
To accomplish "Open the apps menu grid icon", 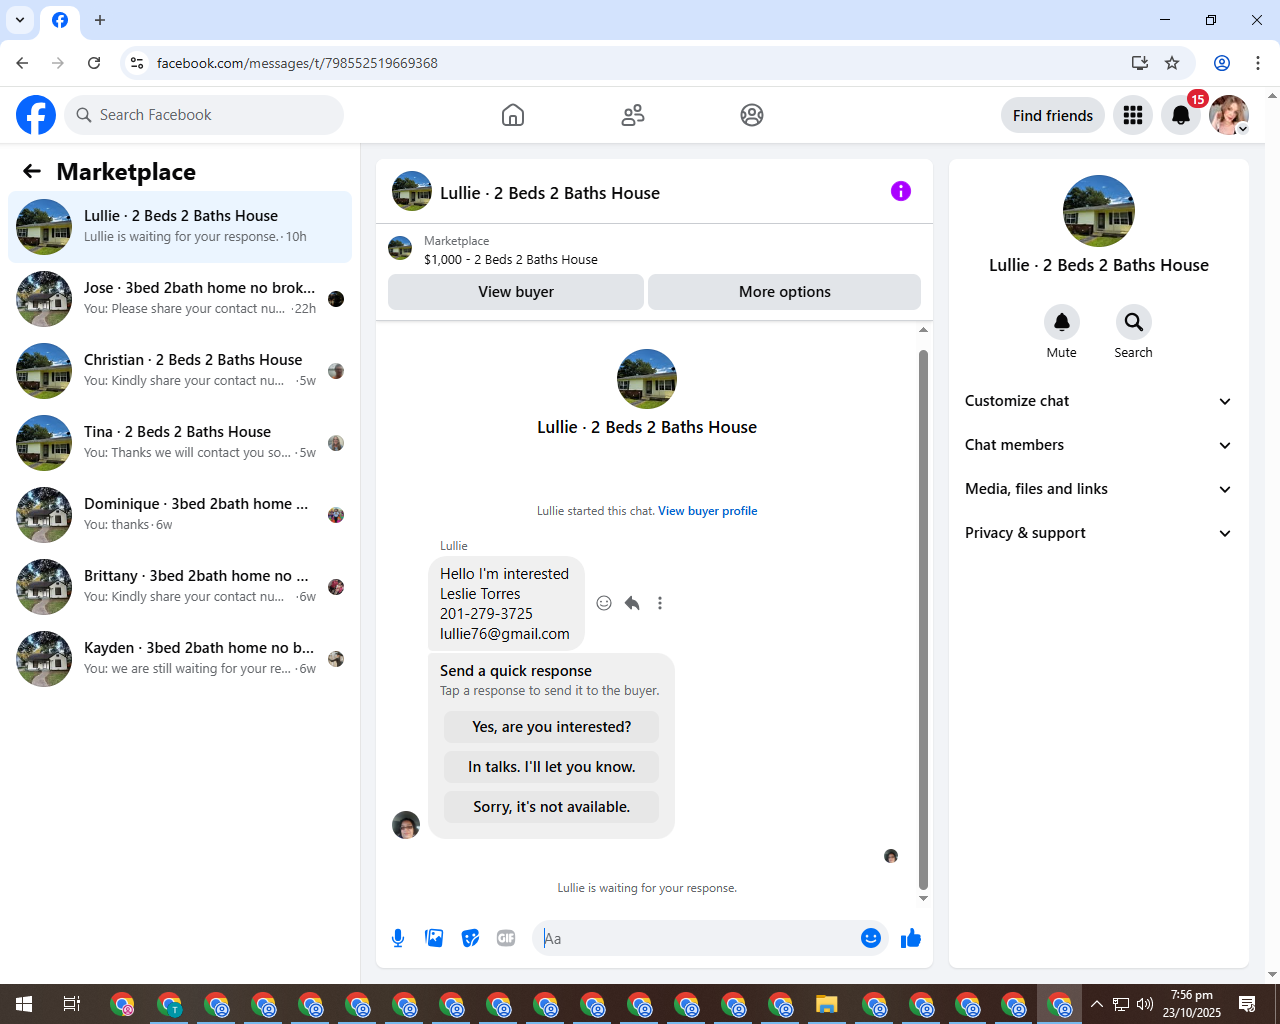I will pos(1133,115).
